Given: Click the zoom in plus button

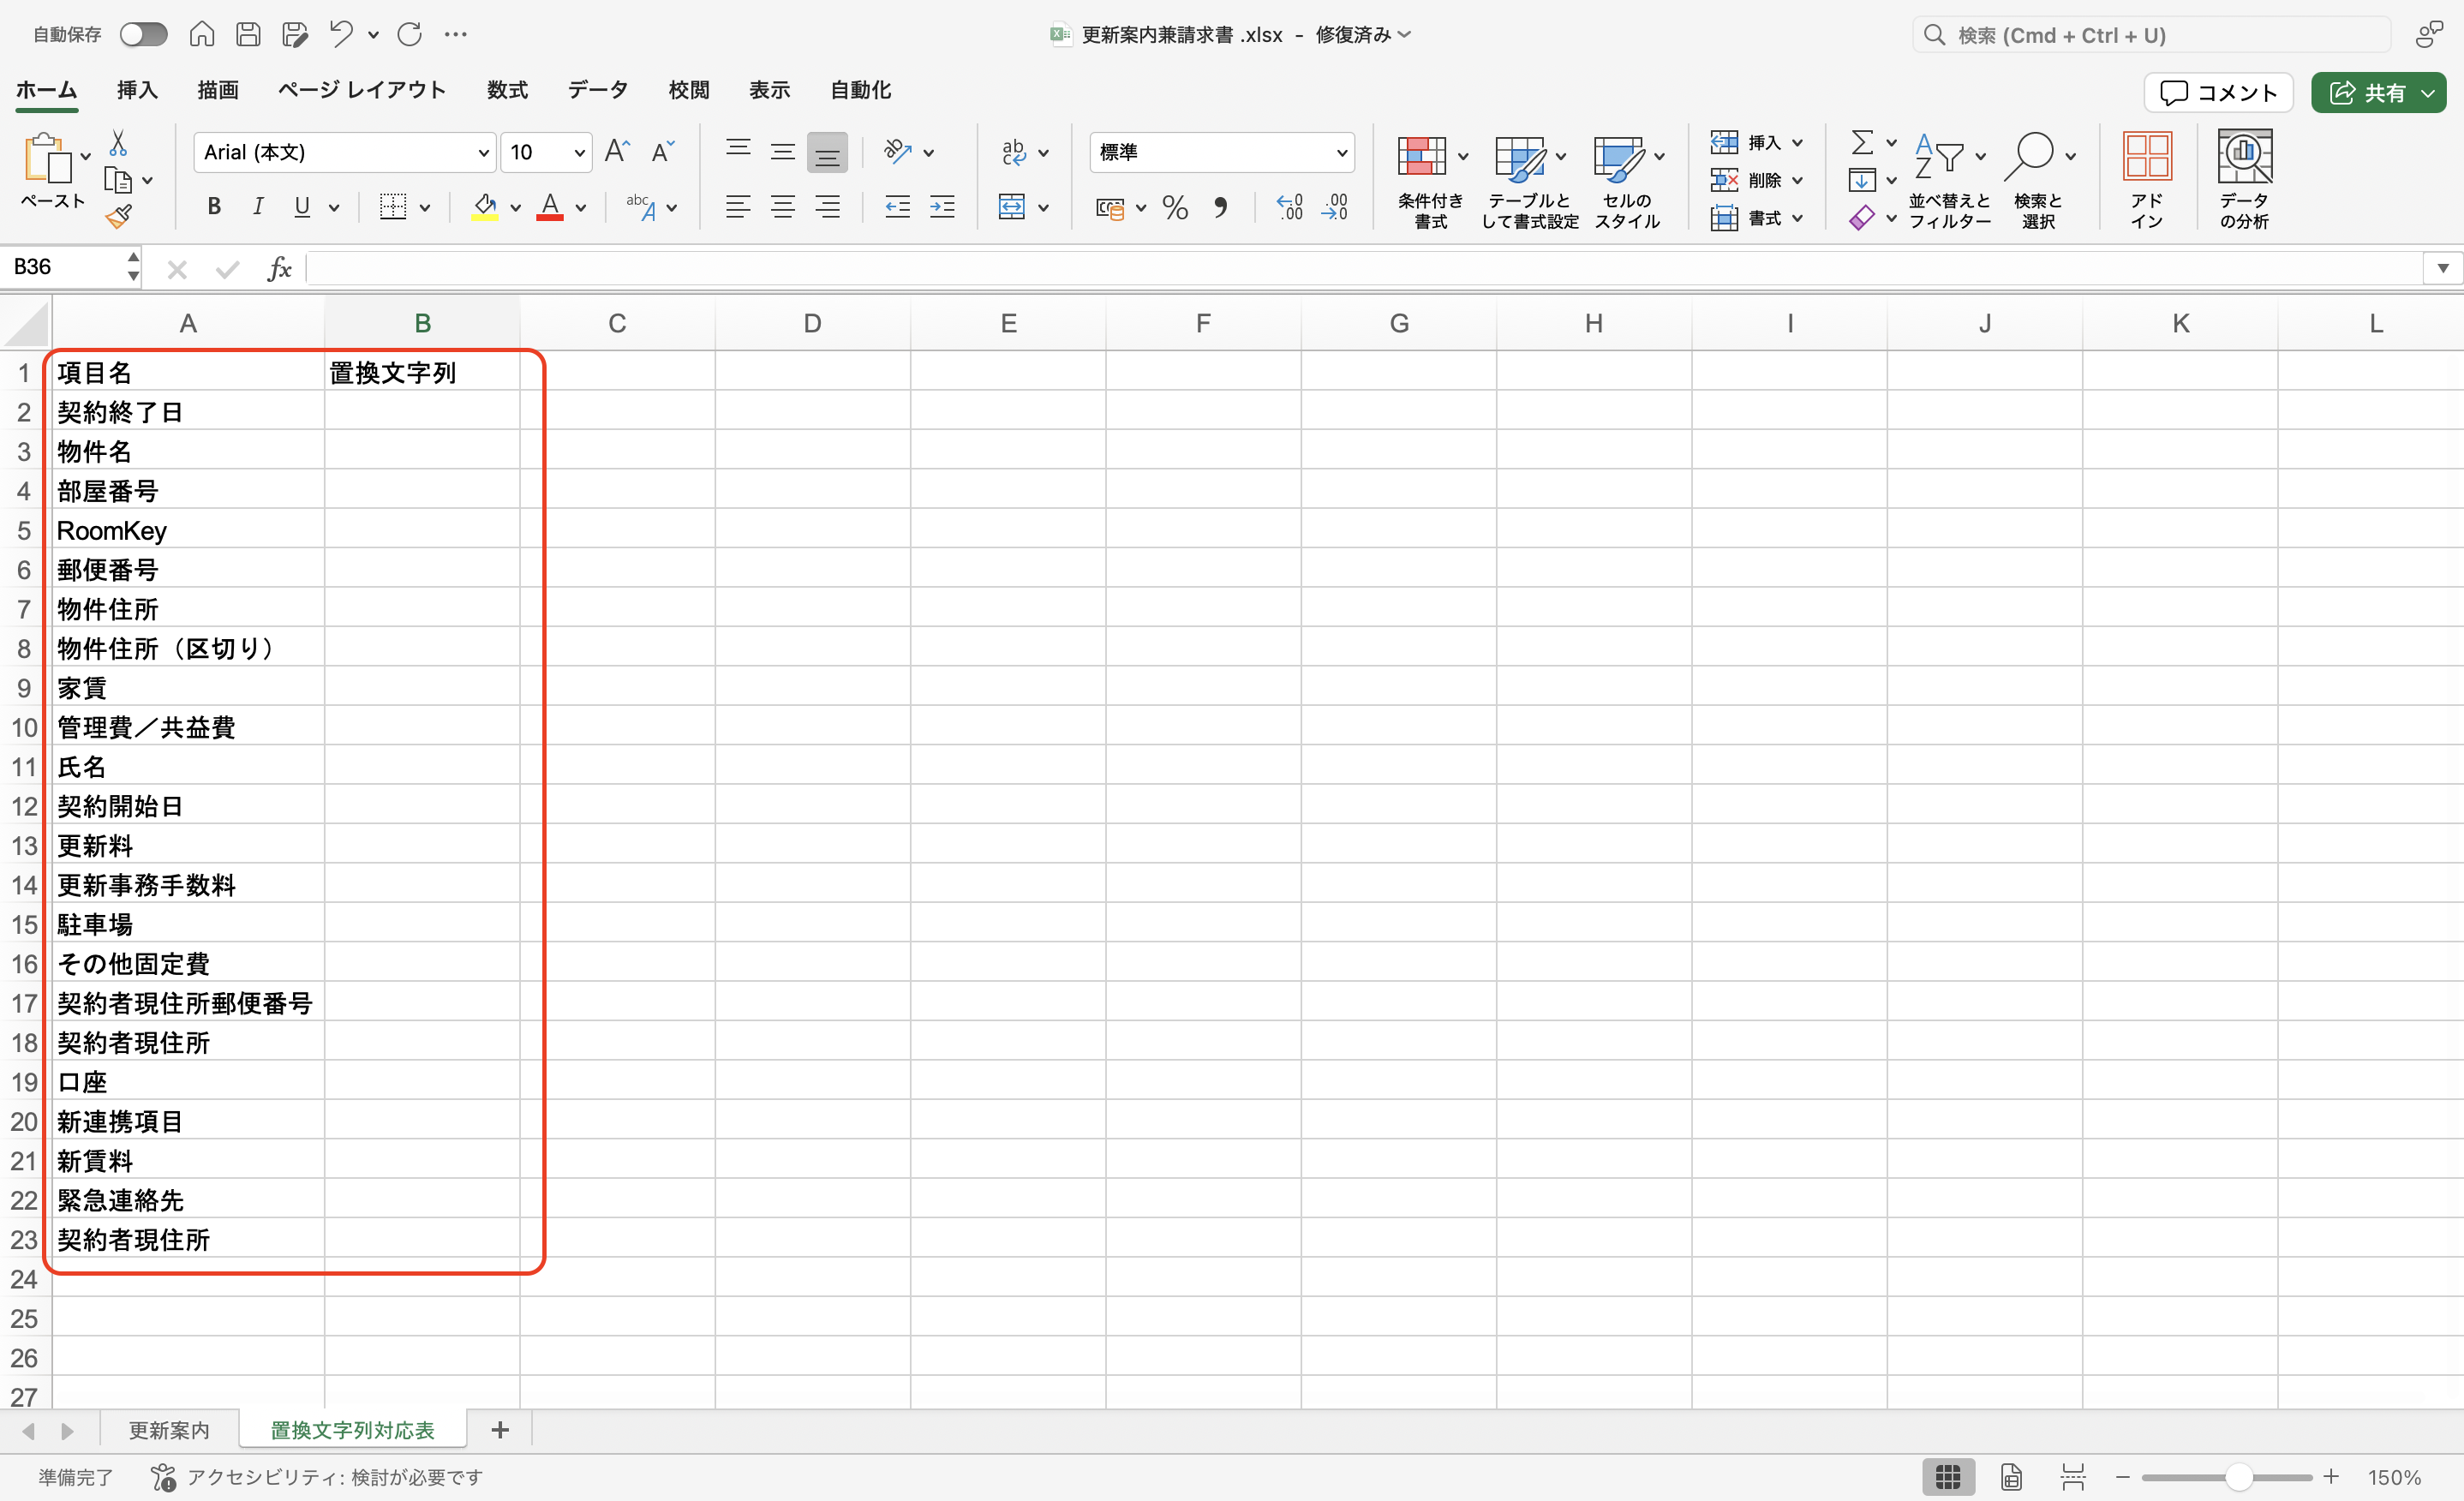Looking at the screenshot, I should (2331, 1477).
